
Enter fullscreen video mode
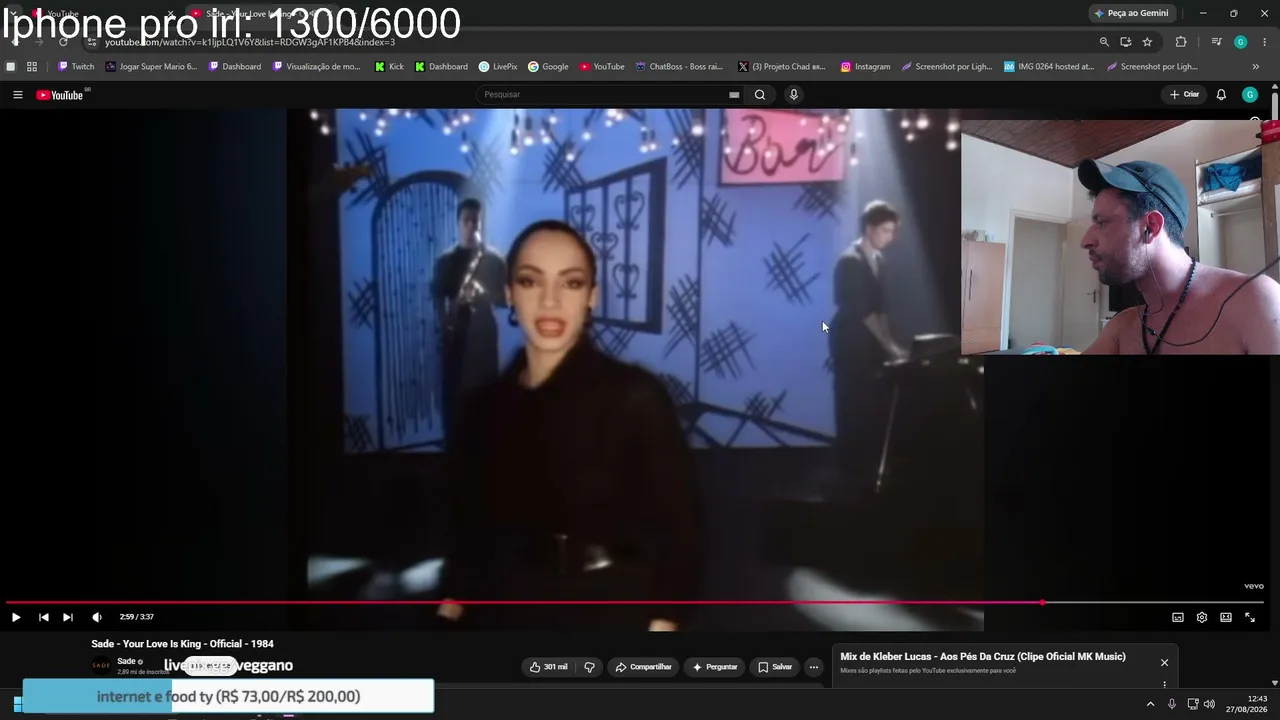pyautogui.click(x=1250, y=617)
